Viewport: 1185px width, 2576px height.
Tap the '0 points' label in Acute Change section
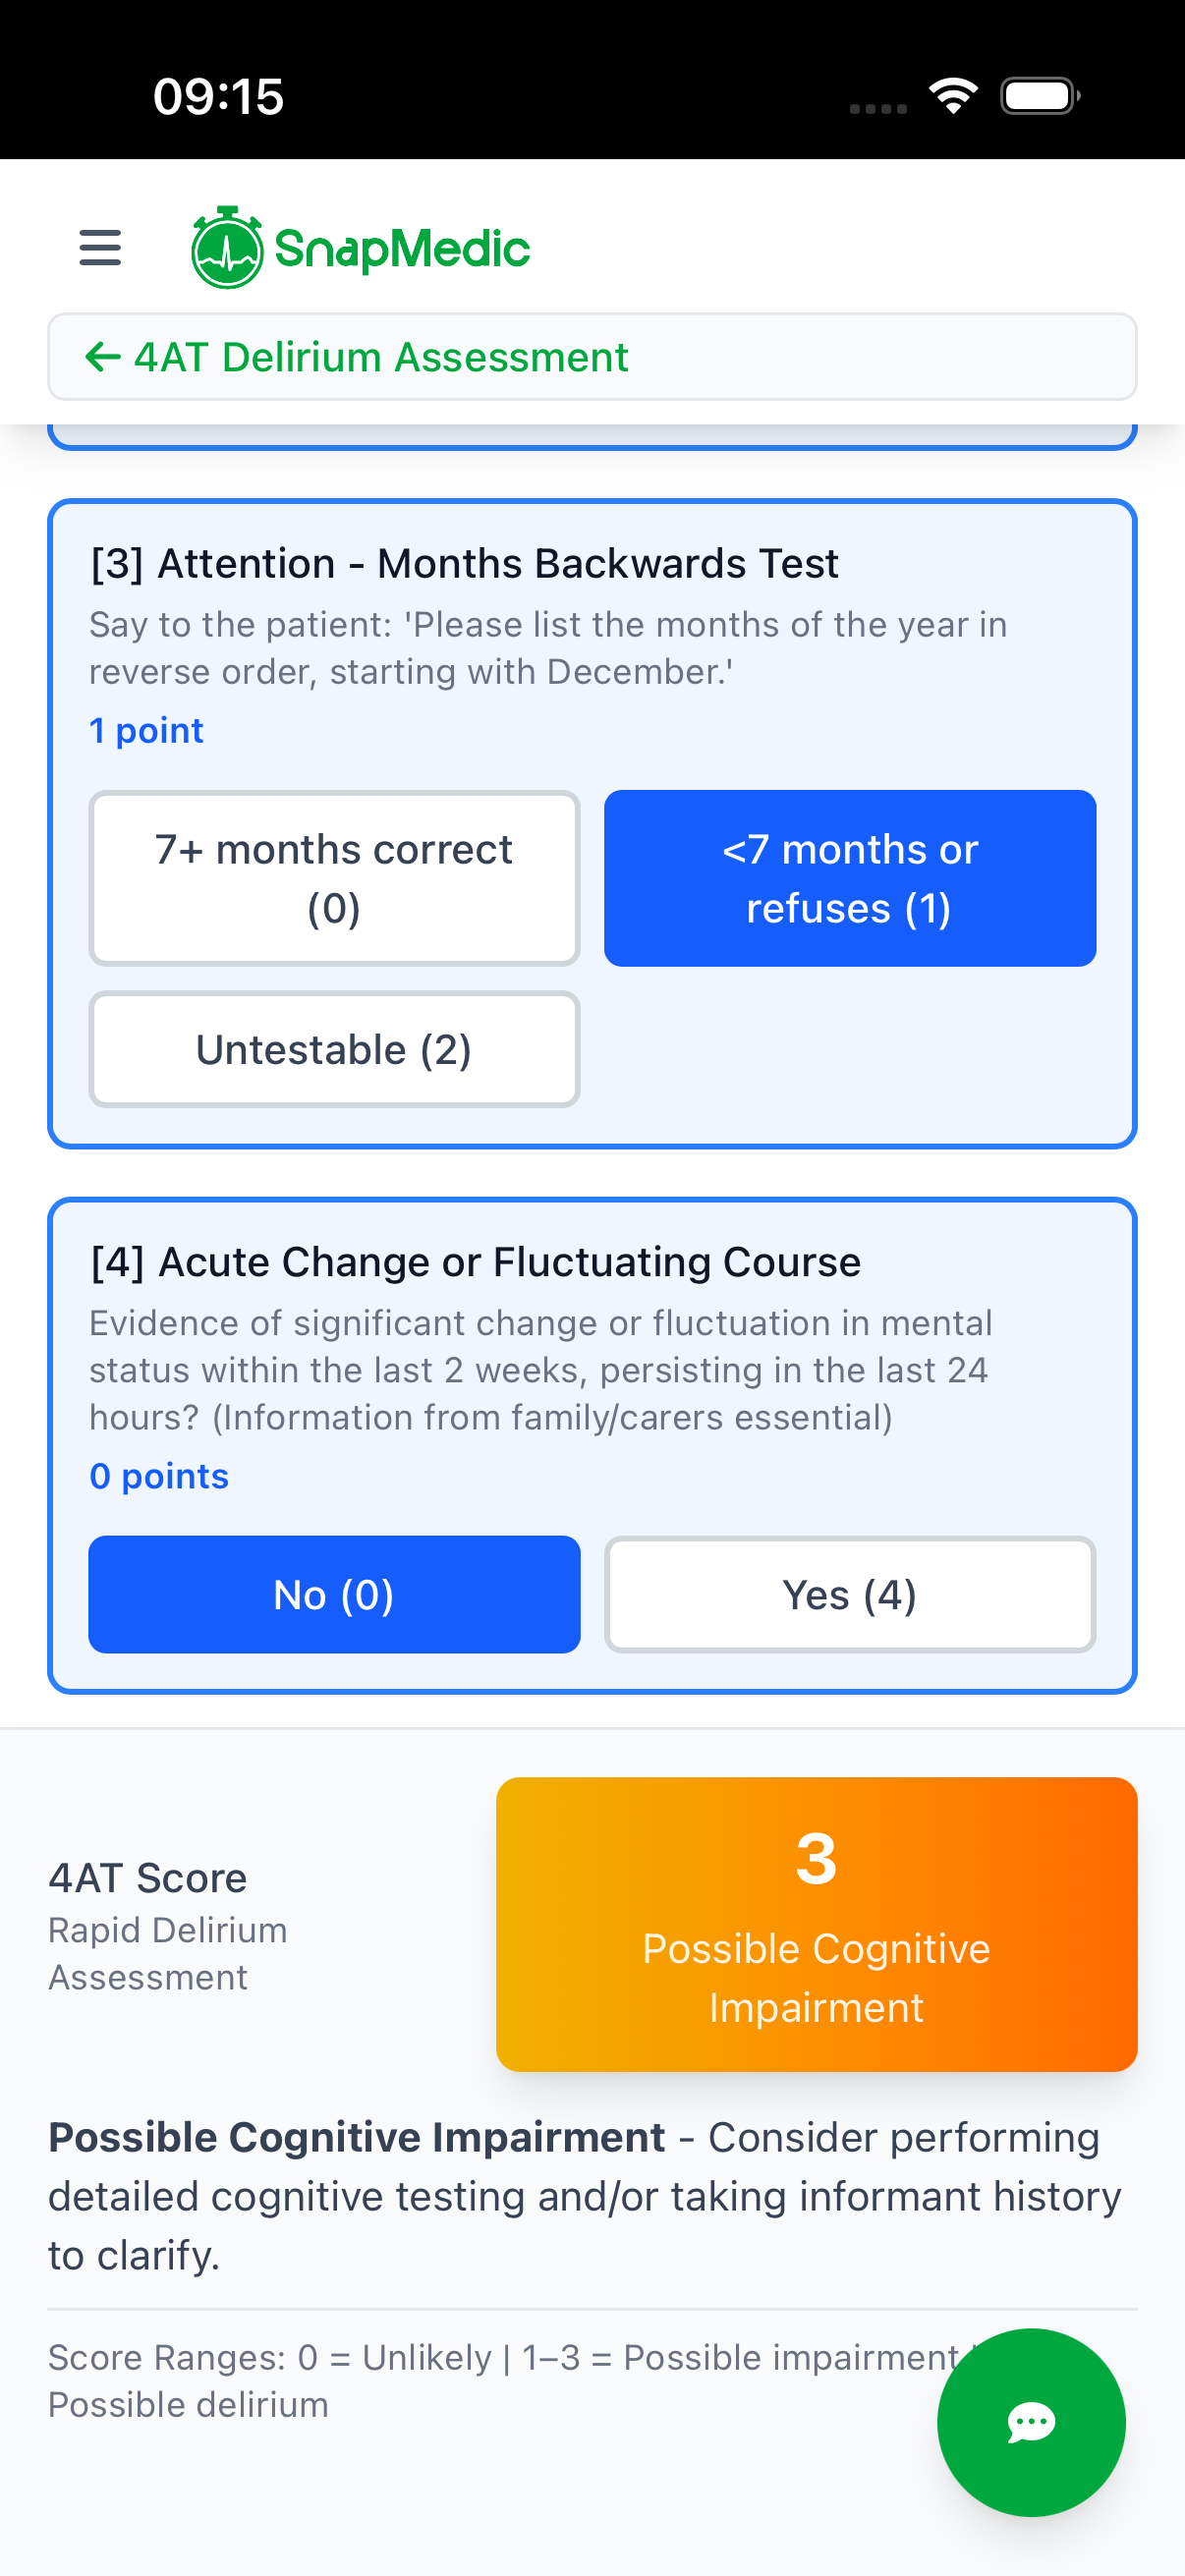tap(159, 1476)
